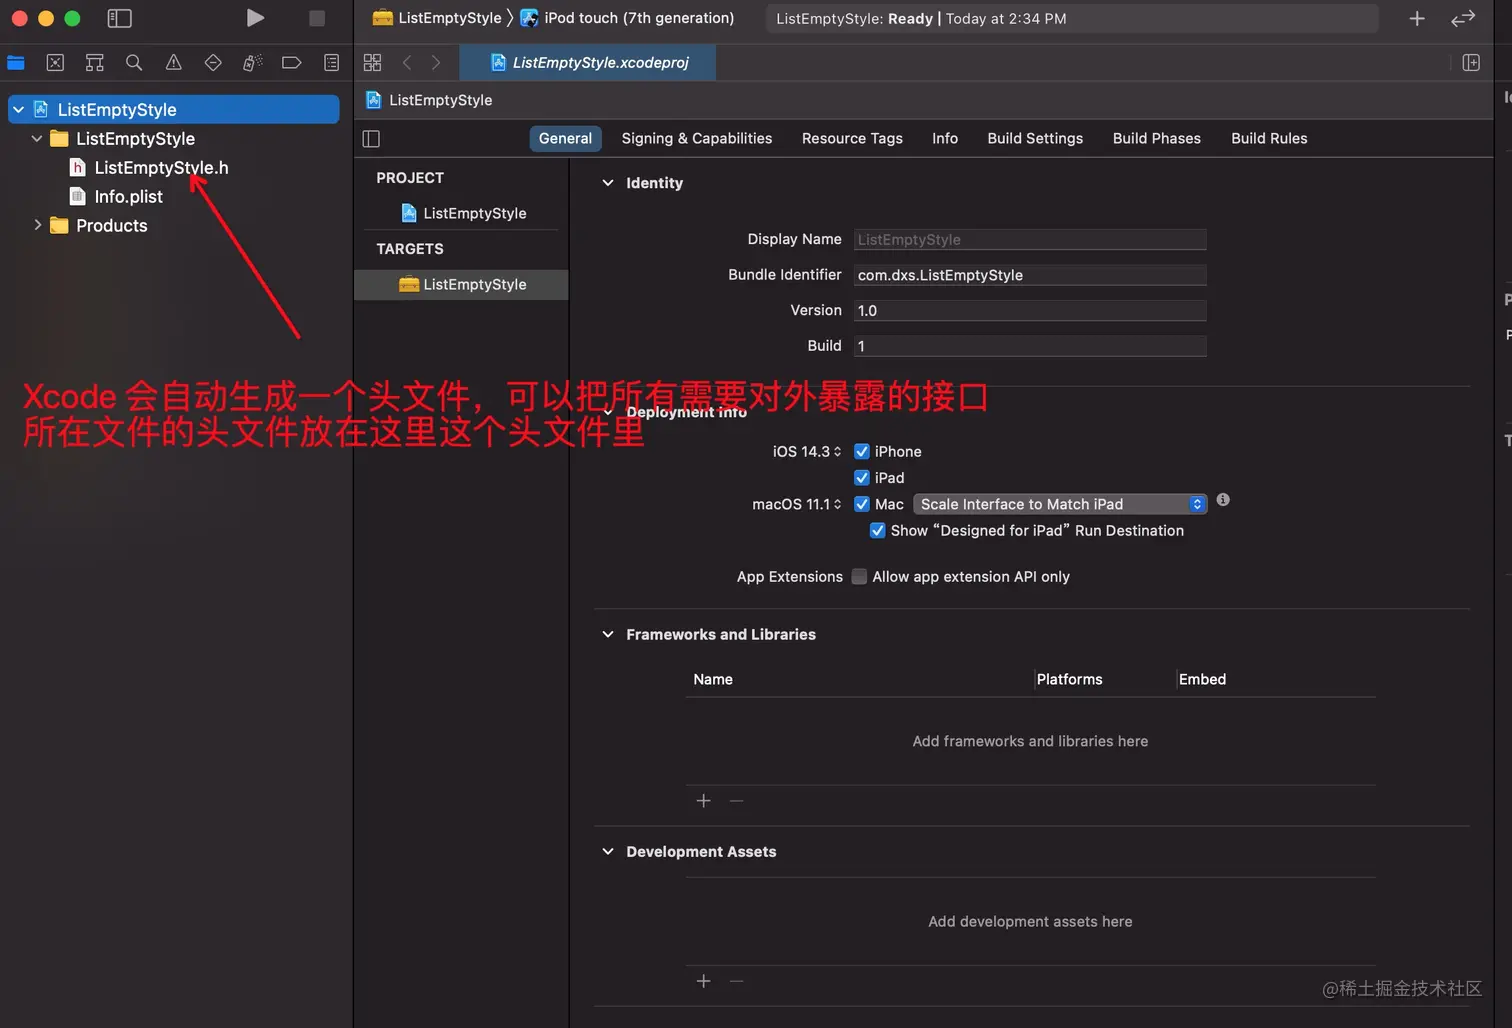Toggle the navigator sidebar visibility
This screenshot has height=1028, width=1512.
pos(119,18)
